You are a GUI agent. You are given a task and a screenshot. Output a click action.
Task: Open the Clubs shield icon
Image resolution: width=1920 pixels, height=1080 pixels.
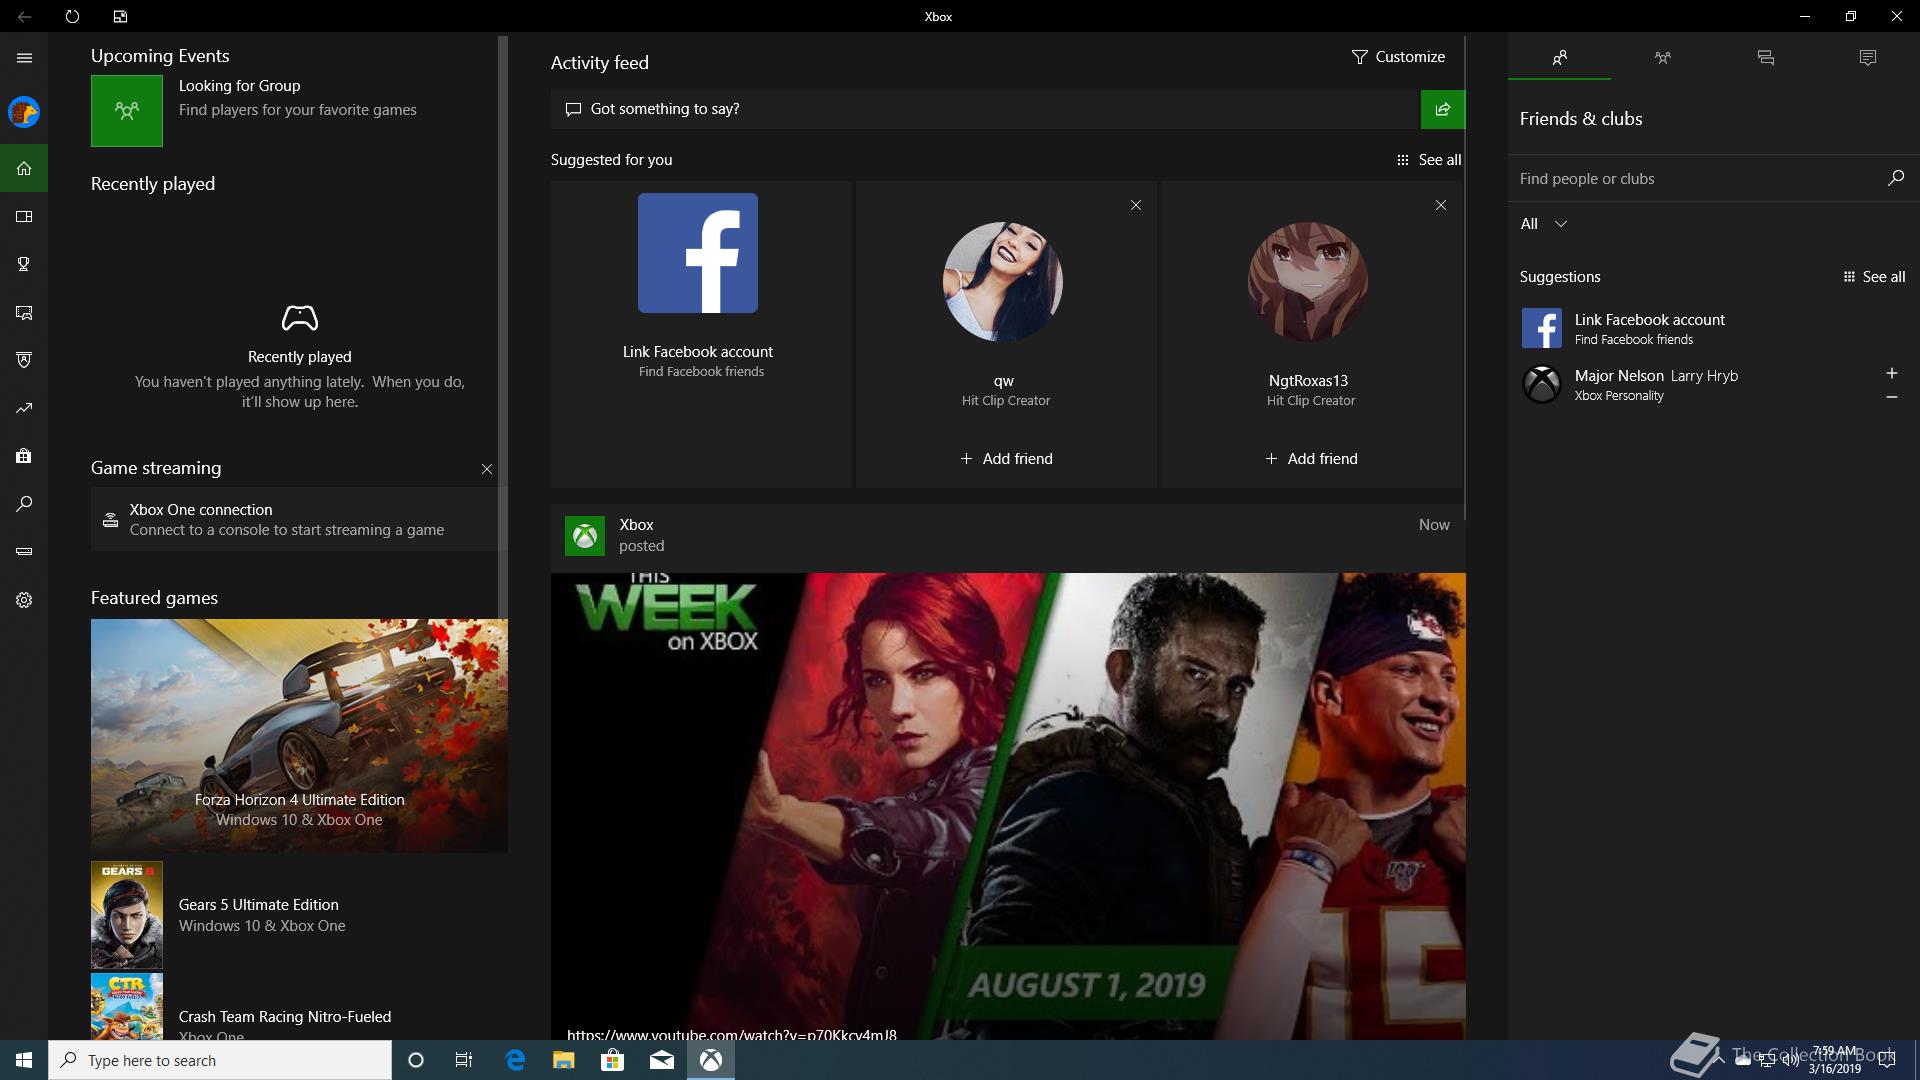click(x=24, y=360)
